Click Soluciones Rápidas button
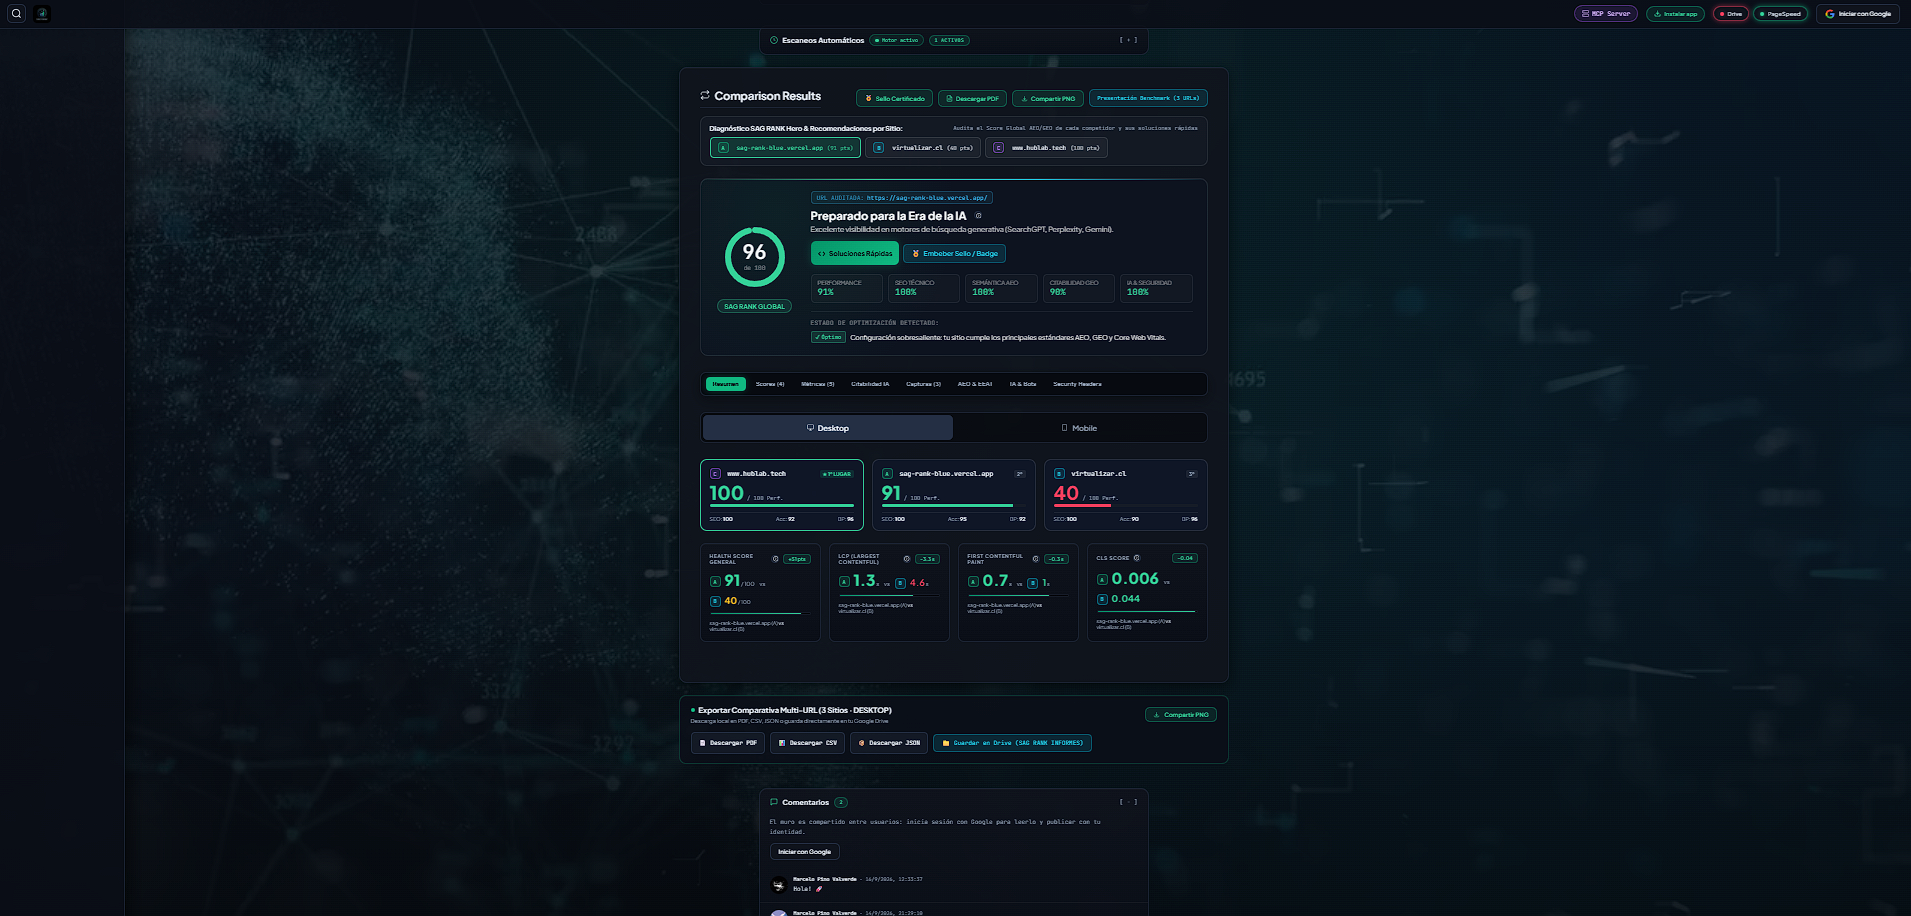This screenshot has height=916, width=1911. (x=855, y=254)
